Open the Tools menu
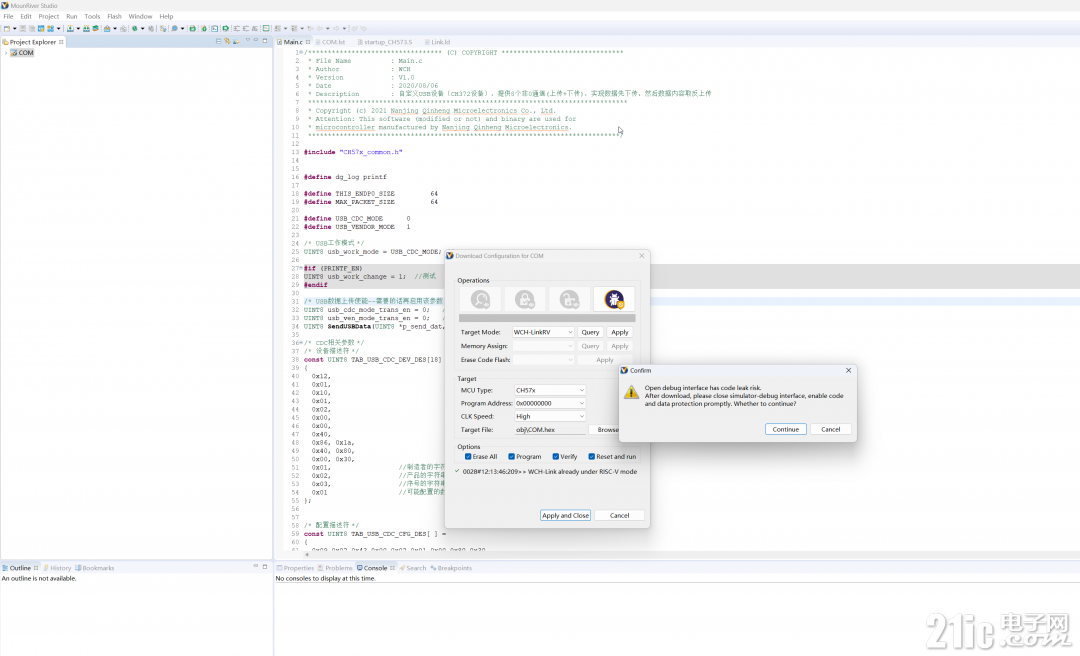 [x=92, y=17]
